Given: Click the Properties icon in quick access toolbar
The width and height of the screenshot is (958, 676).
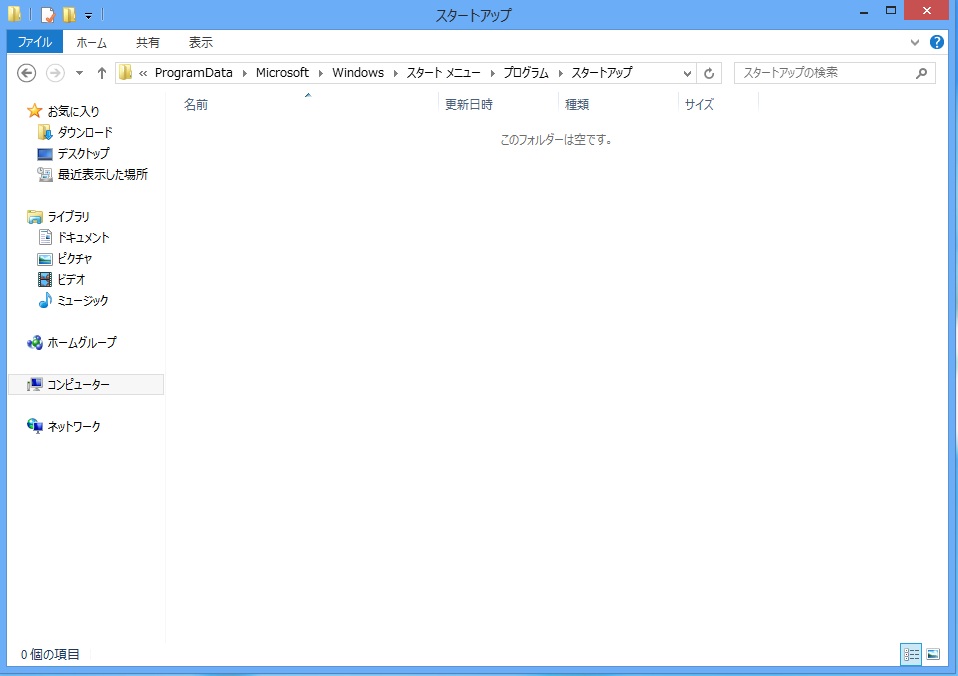Looking at the screenshot, I should (x=47, y=15).
